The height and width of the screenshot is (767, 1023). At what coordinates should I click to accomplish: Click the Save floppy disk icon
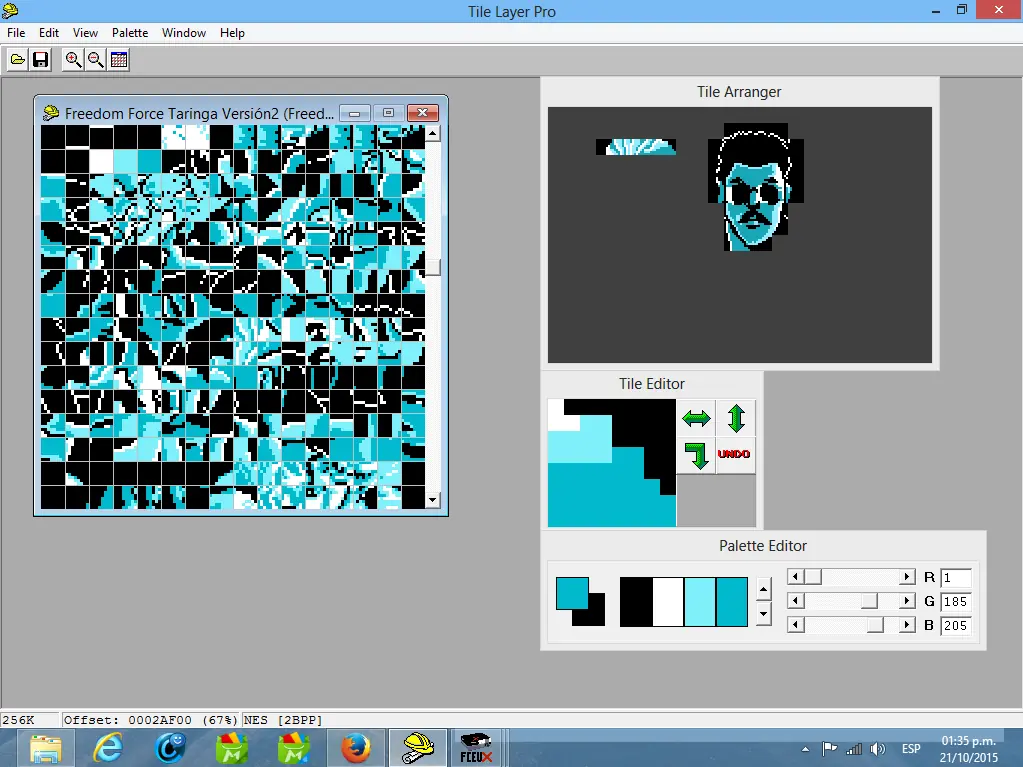[x=40, y=60]
